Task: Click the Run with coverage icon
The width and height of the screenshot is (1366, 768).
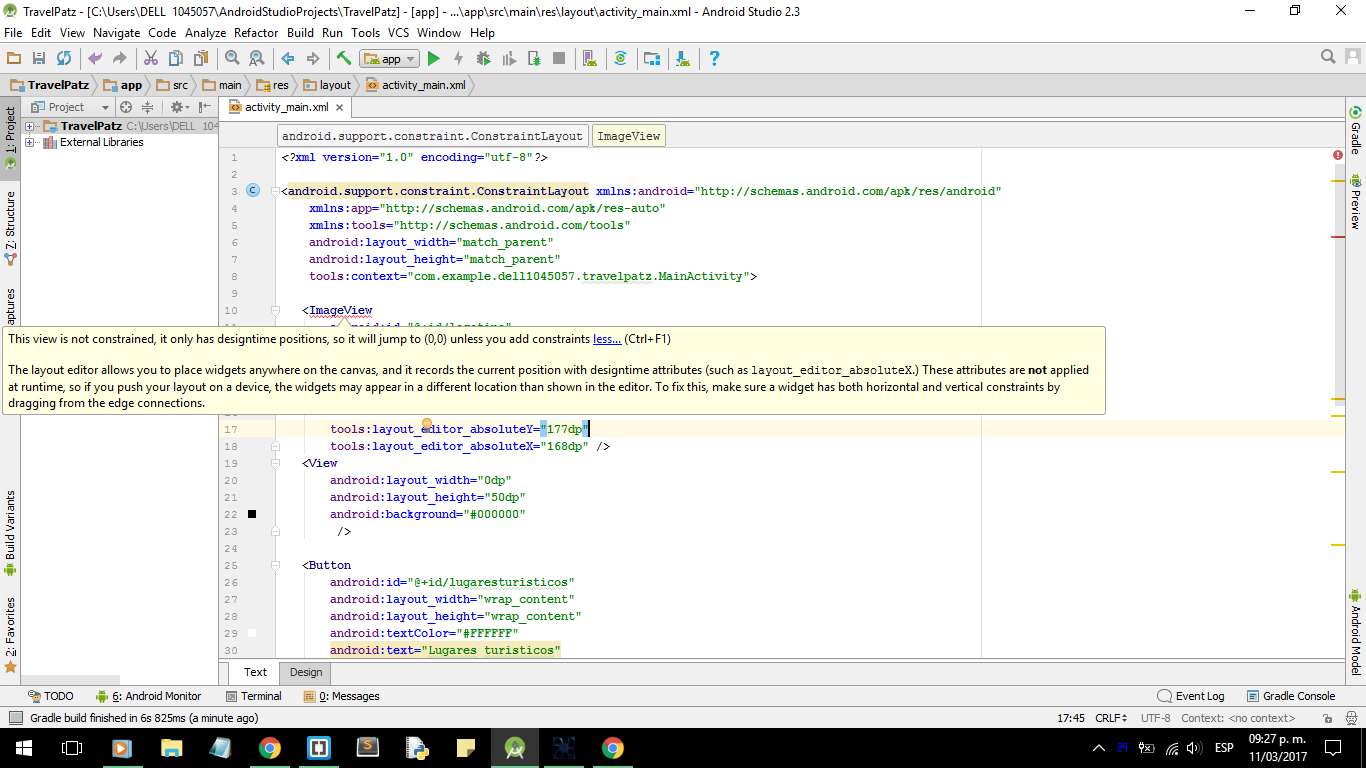Action: tap(509, 59)
